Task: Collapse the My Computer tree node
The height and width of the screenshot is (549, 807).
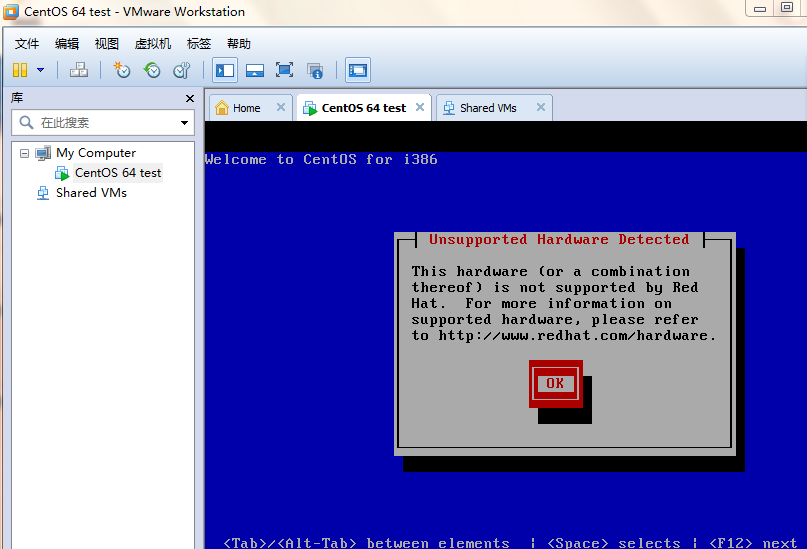Action: click(24, 153)
